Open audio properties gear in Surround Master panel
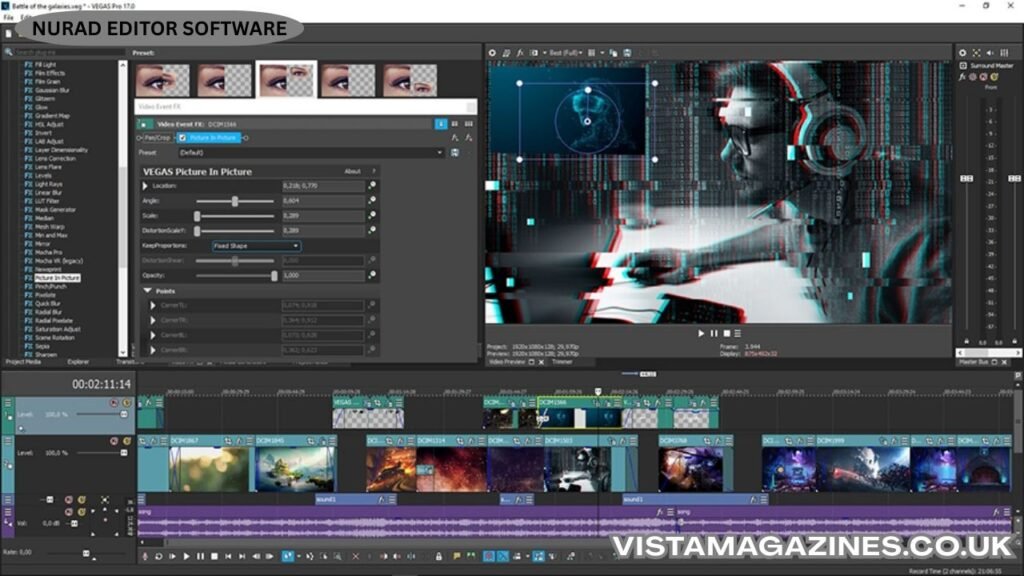The height and width of the screenshot is (576, 1024). click(962, 52)
